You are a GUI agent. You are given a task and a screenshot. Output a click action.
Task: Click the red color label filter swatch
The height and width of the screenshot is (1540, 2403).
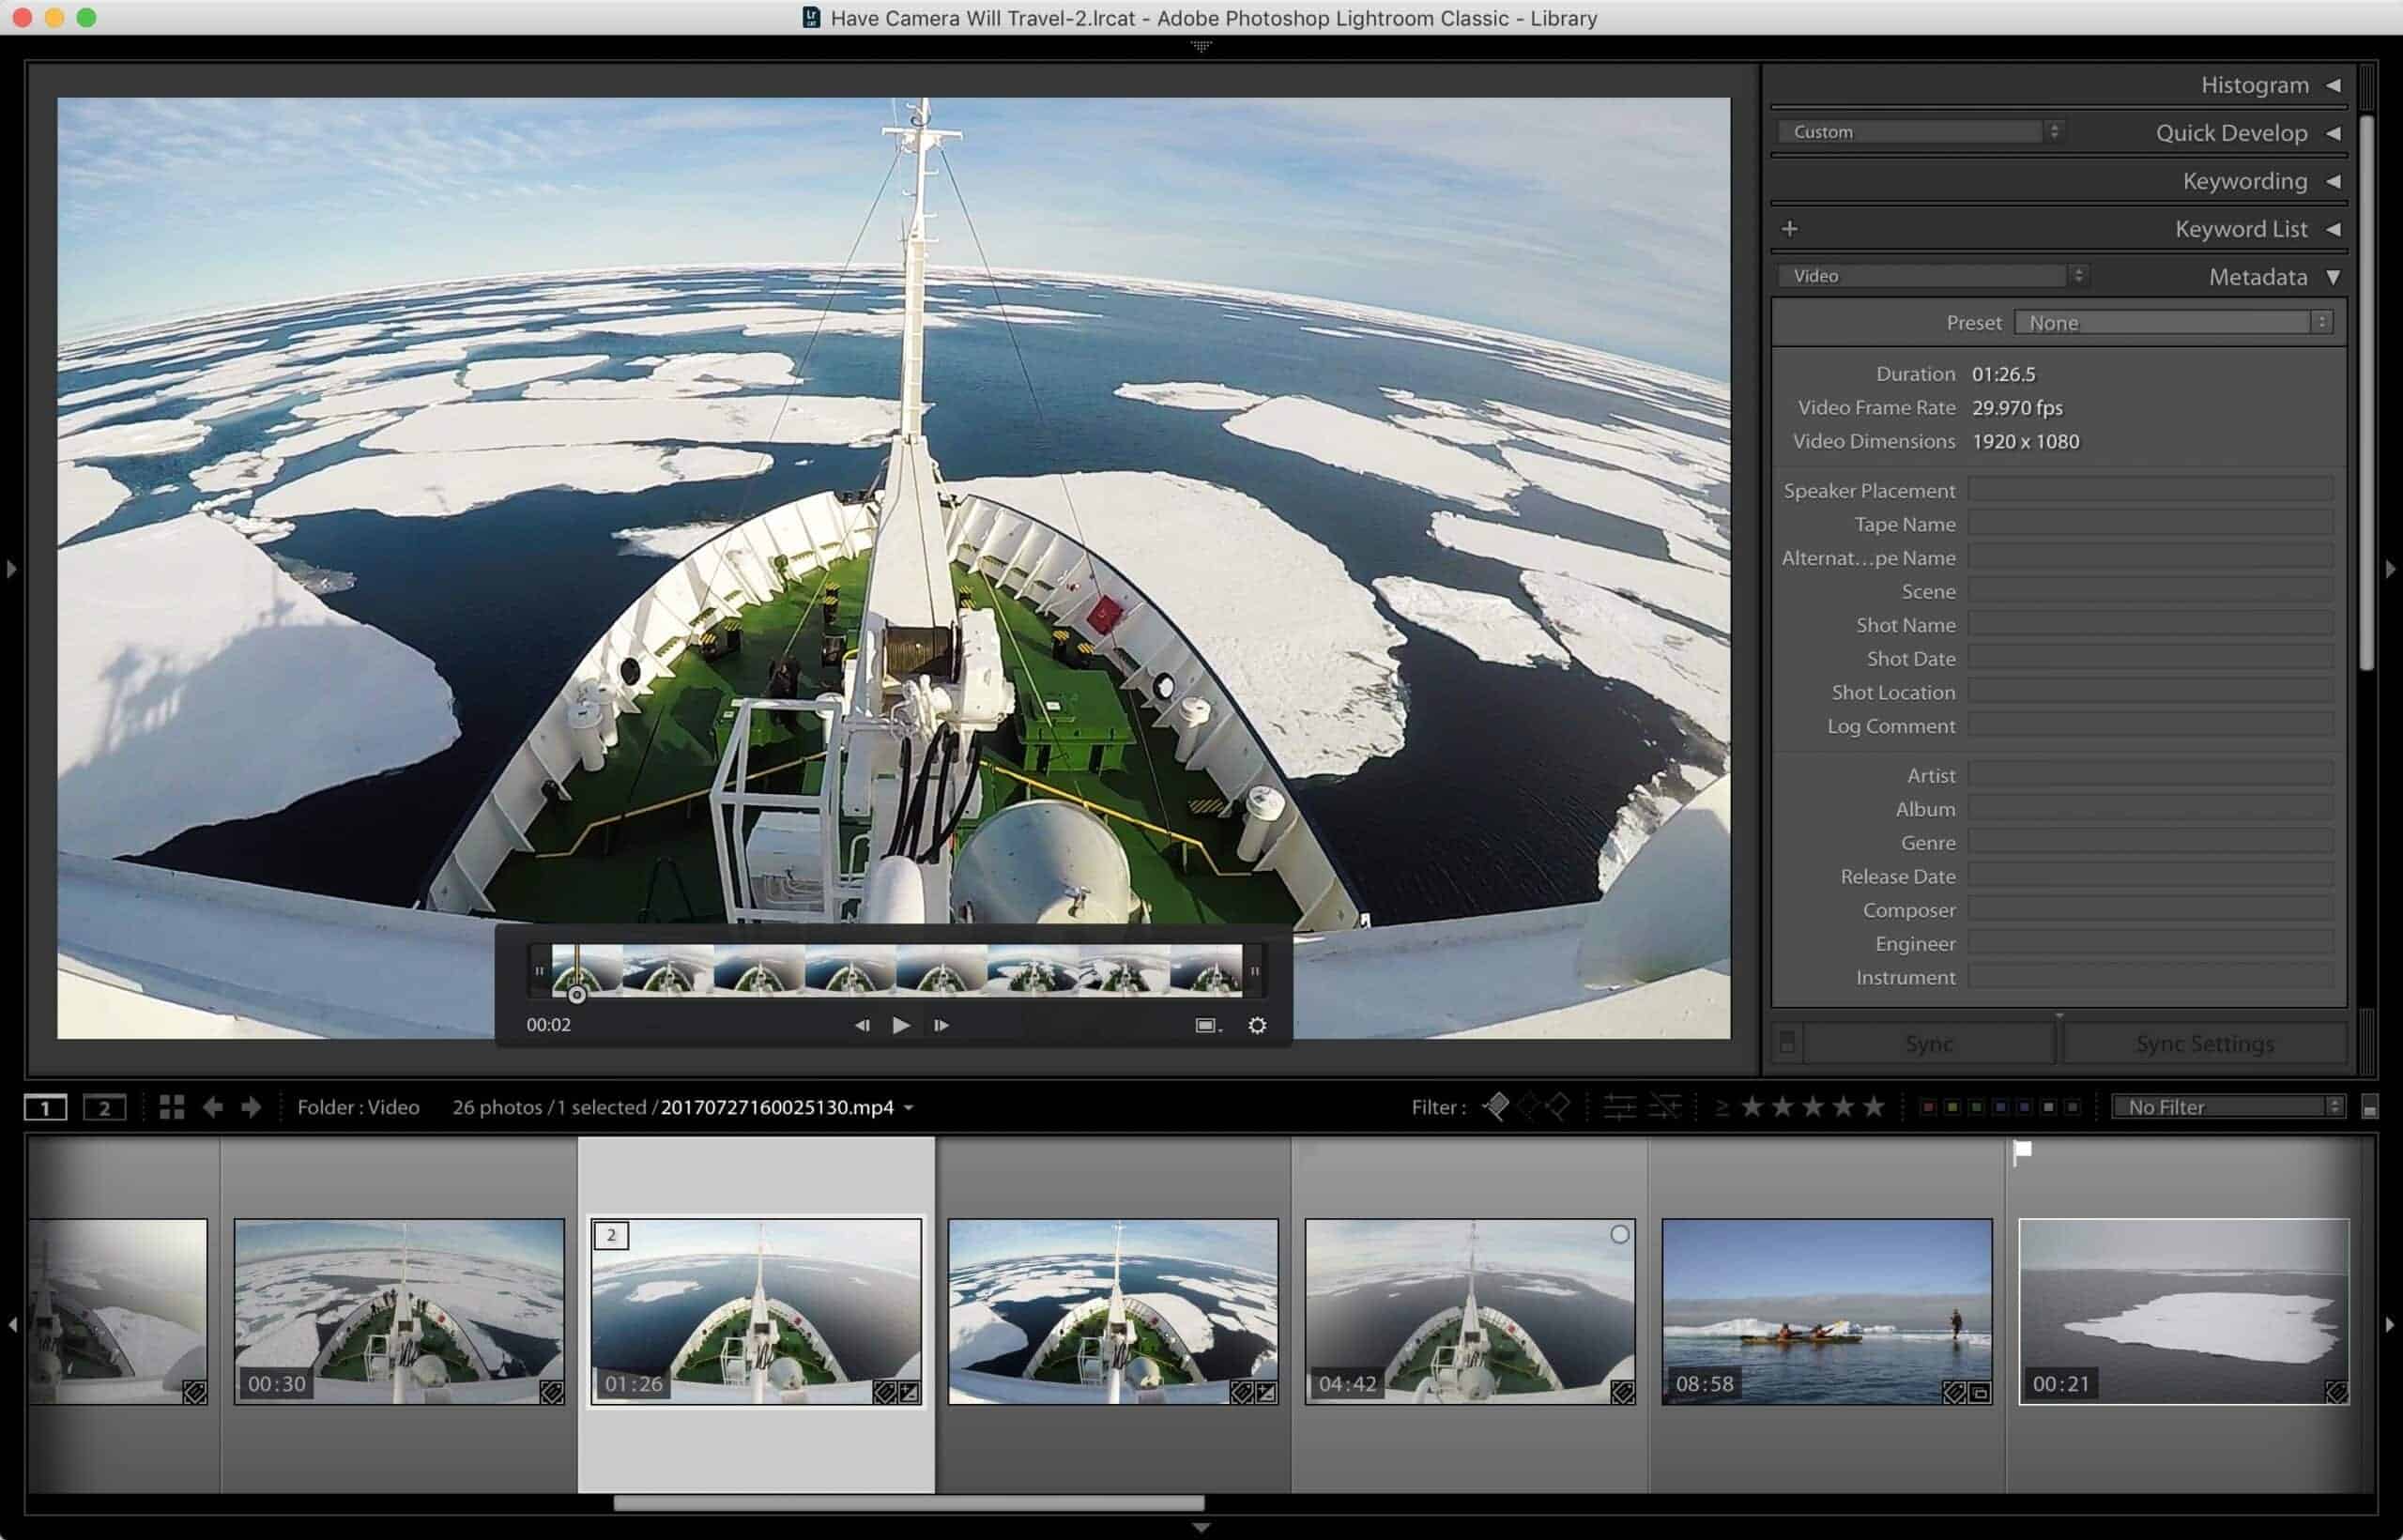[x=1929, y=1107]
